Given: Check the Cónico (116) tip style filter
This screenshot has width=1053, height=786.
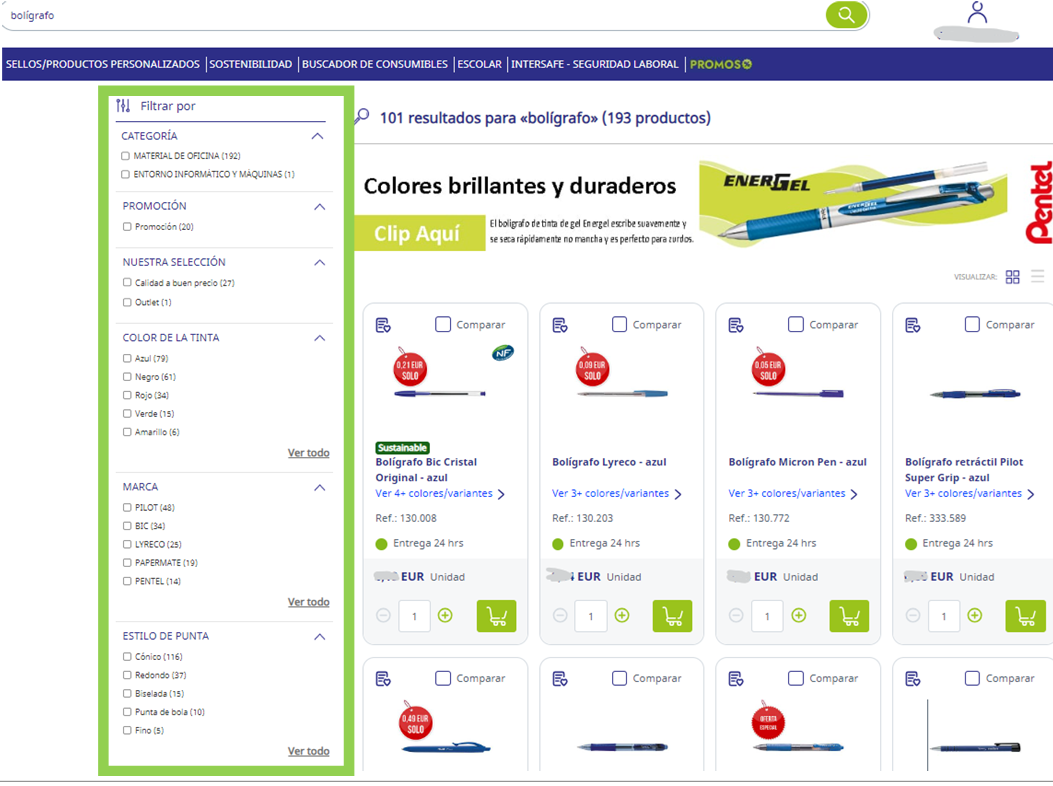Looking at the screenshot, I should pyautogui.click(x=127, y=657).
